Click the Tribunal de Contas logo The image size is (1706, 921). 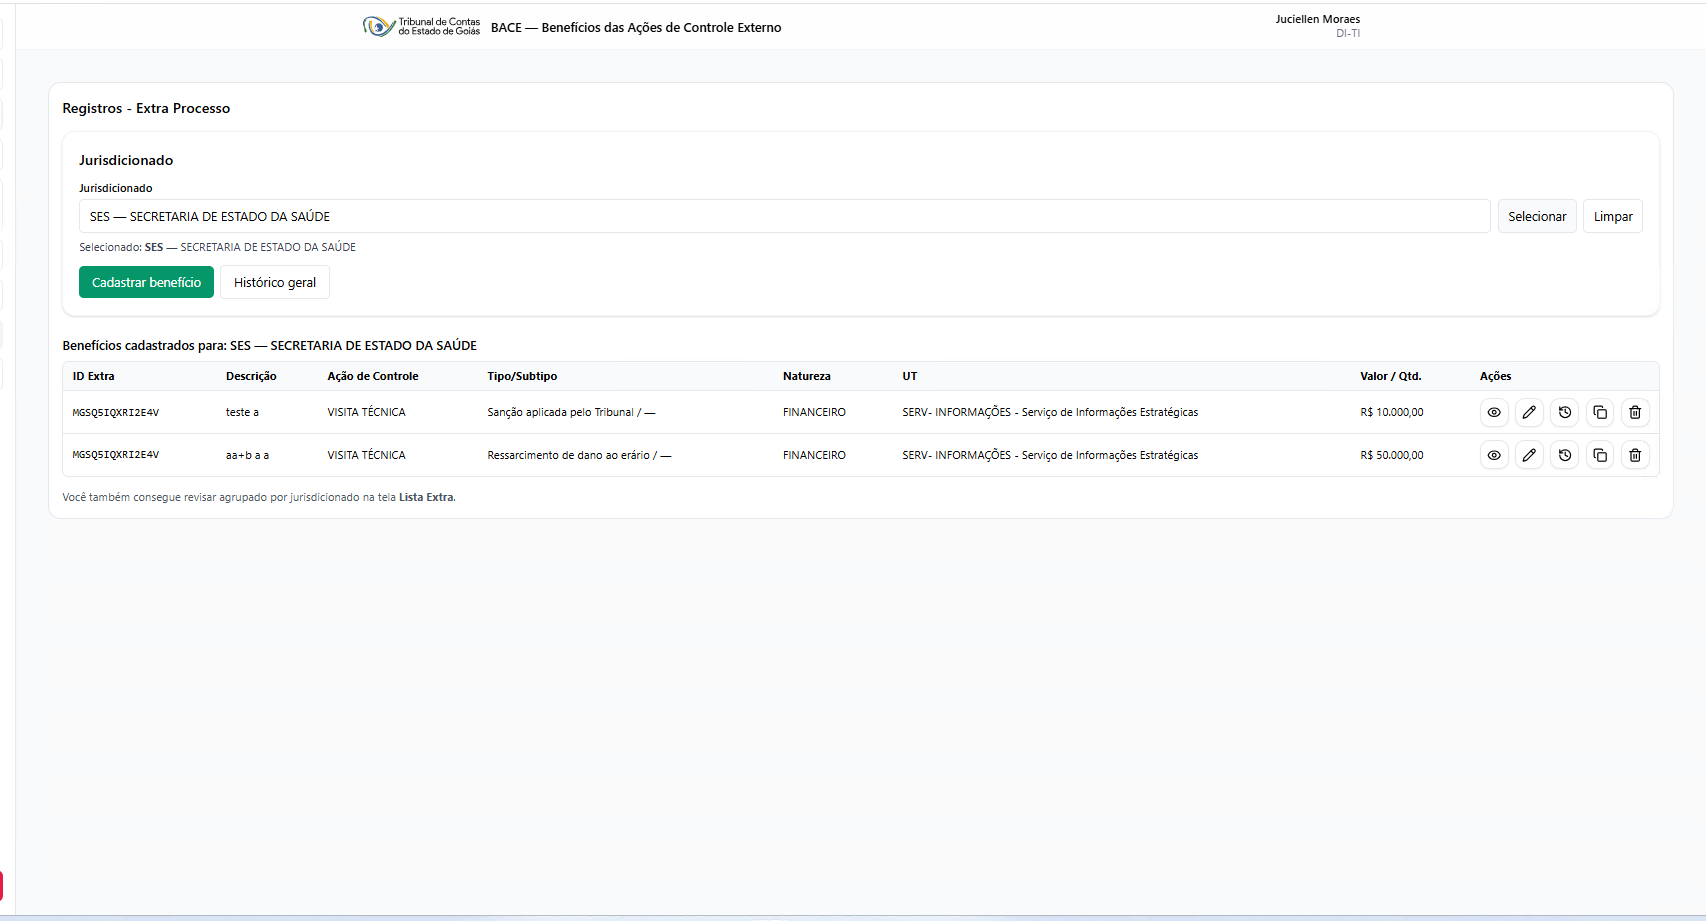click(421, 27)
